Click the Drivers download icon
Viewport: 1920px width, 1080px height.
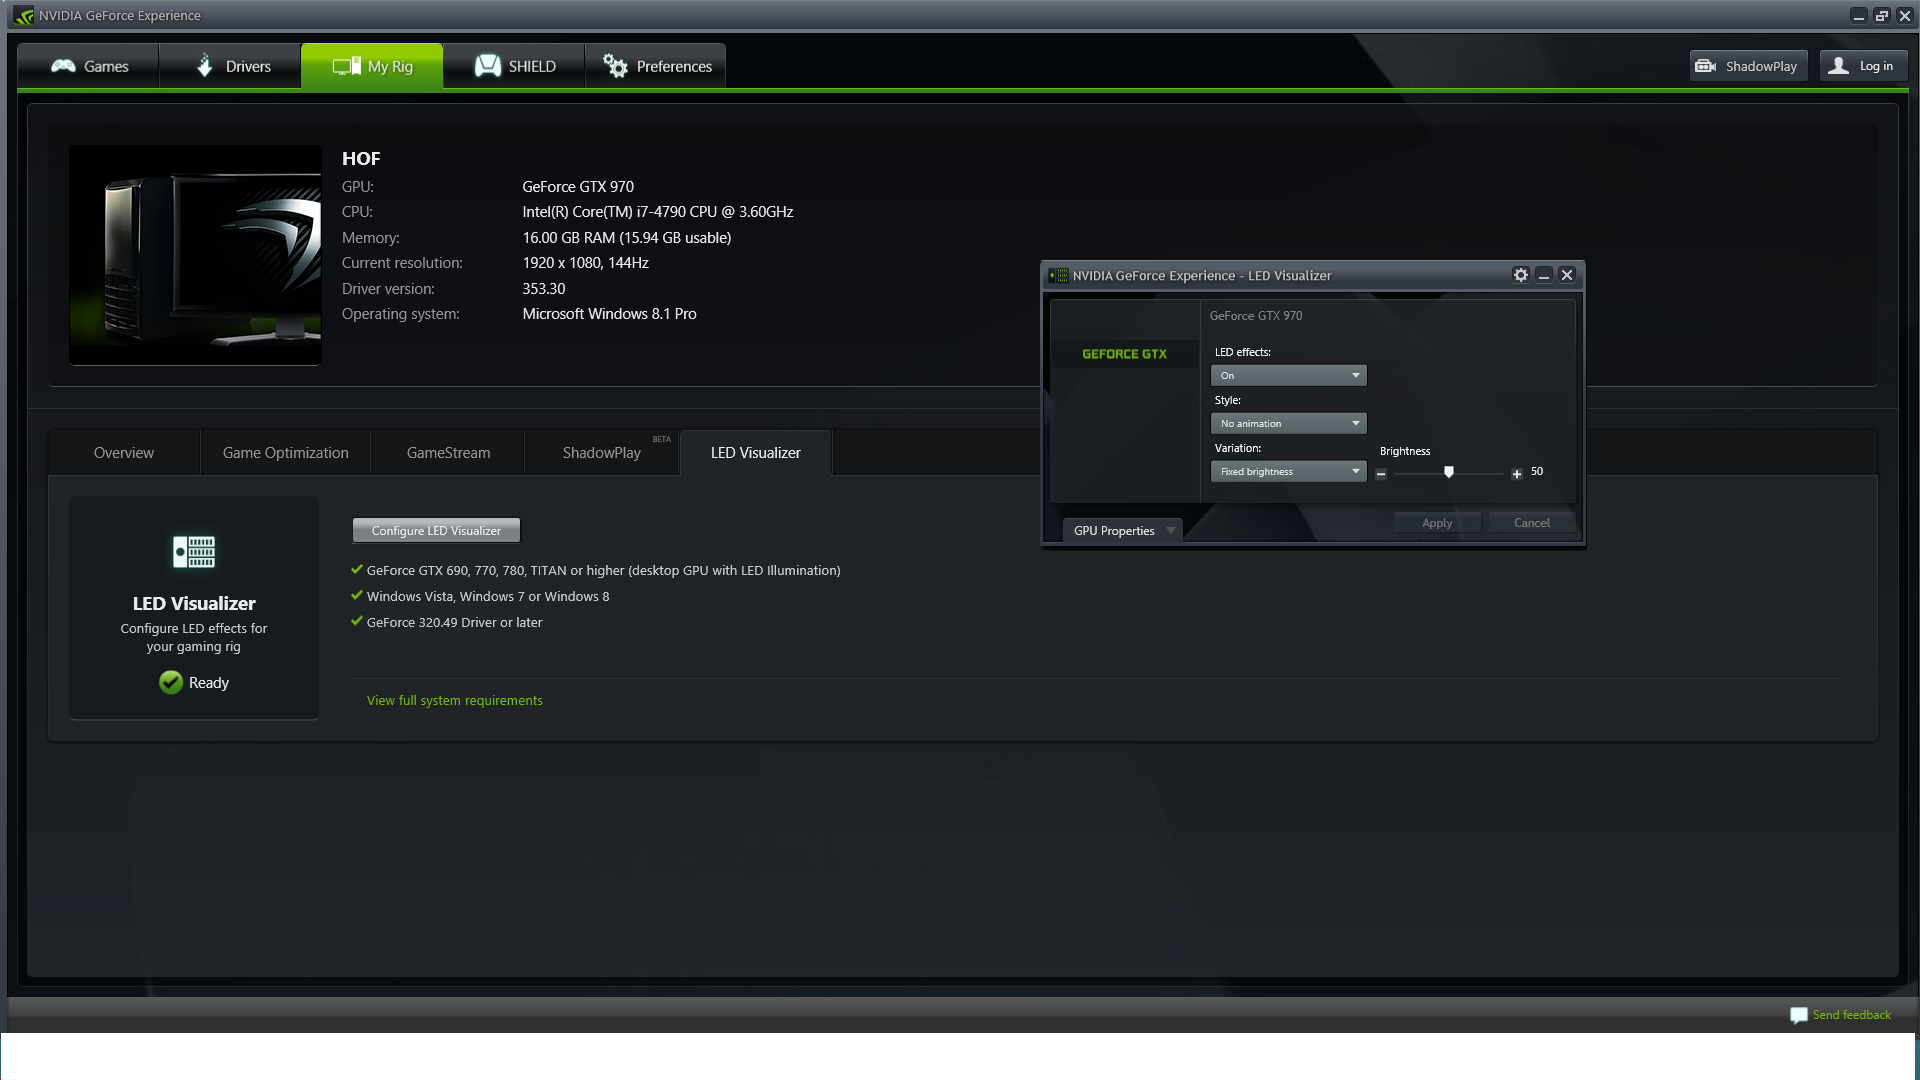tap(205, 66)
